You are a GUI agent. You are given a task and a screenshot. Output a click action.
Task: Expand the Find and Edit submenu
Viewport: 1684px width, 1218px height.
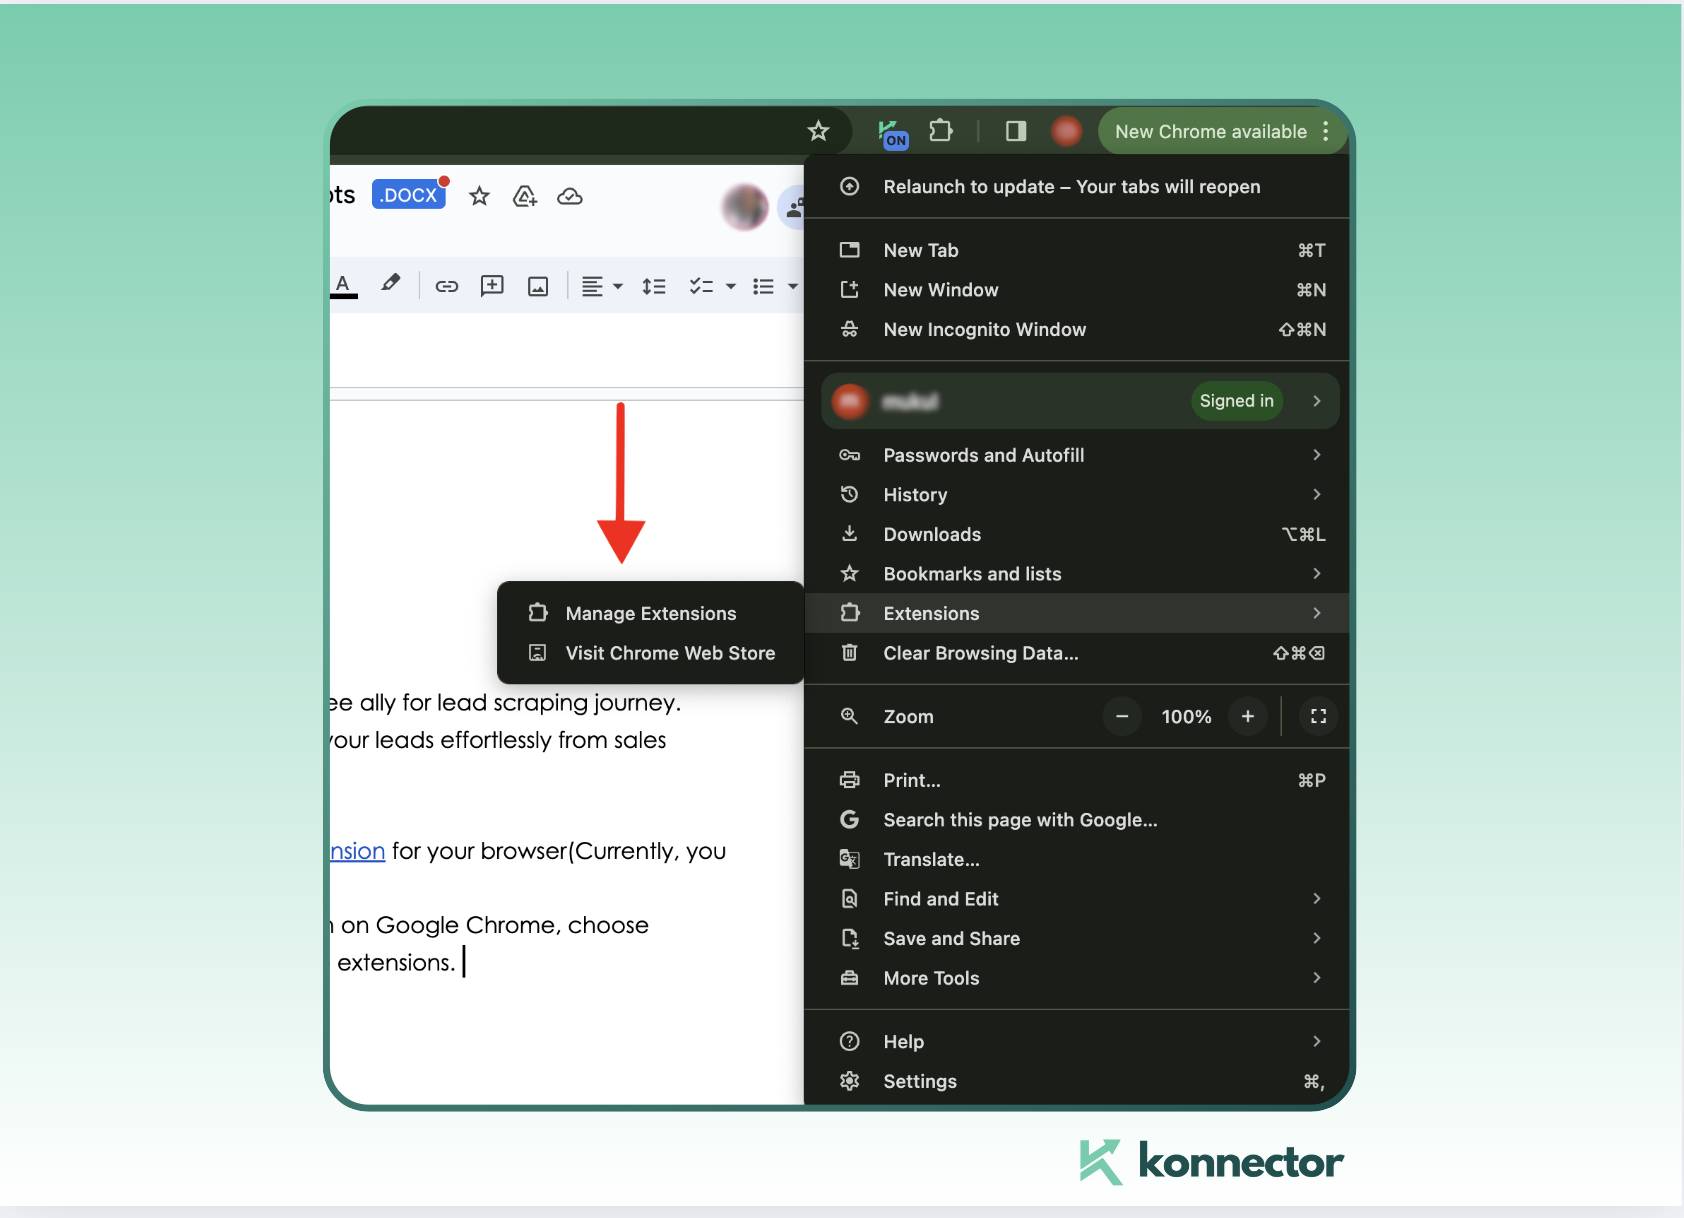coord(1077,899)
